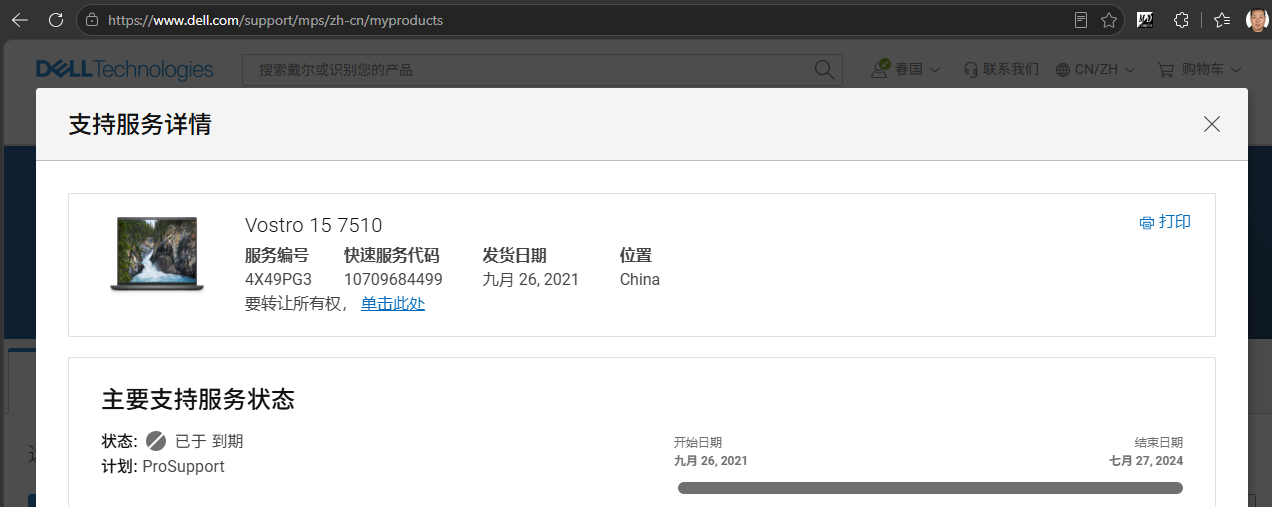Click plan ProSupport text
1272x507 pixels.
(x=183, y=466)
